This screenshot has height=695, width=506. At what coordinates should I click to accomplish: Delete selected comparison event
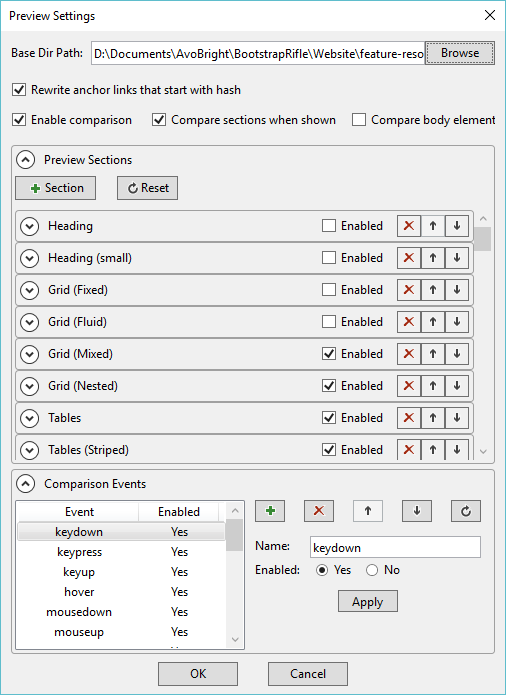click(319, 511)
